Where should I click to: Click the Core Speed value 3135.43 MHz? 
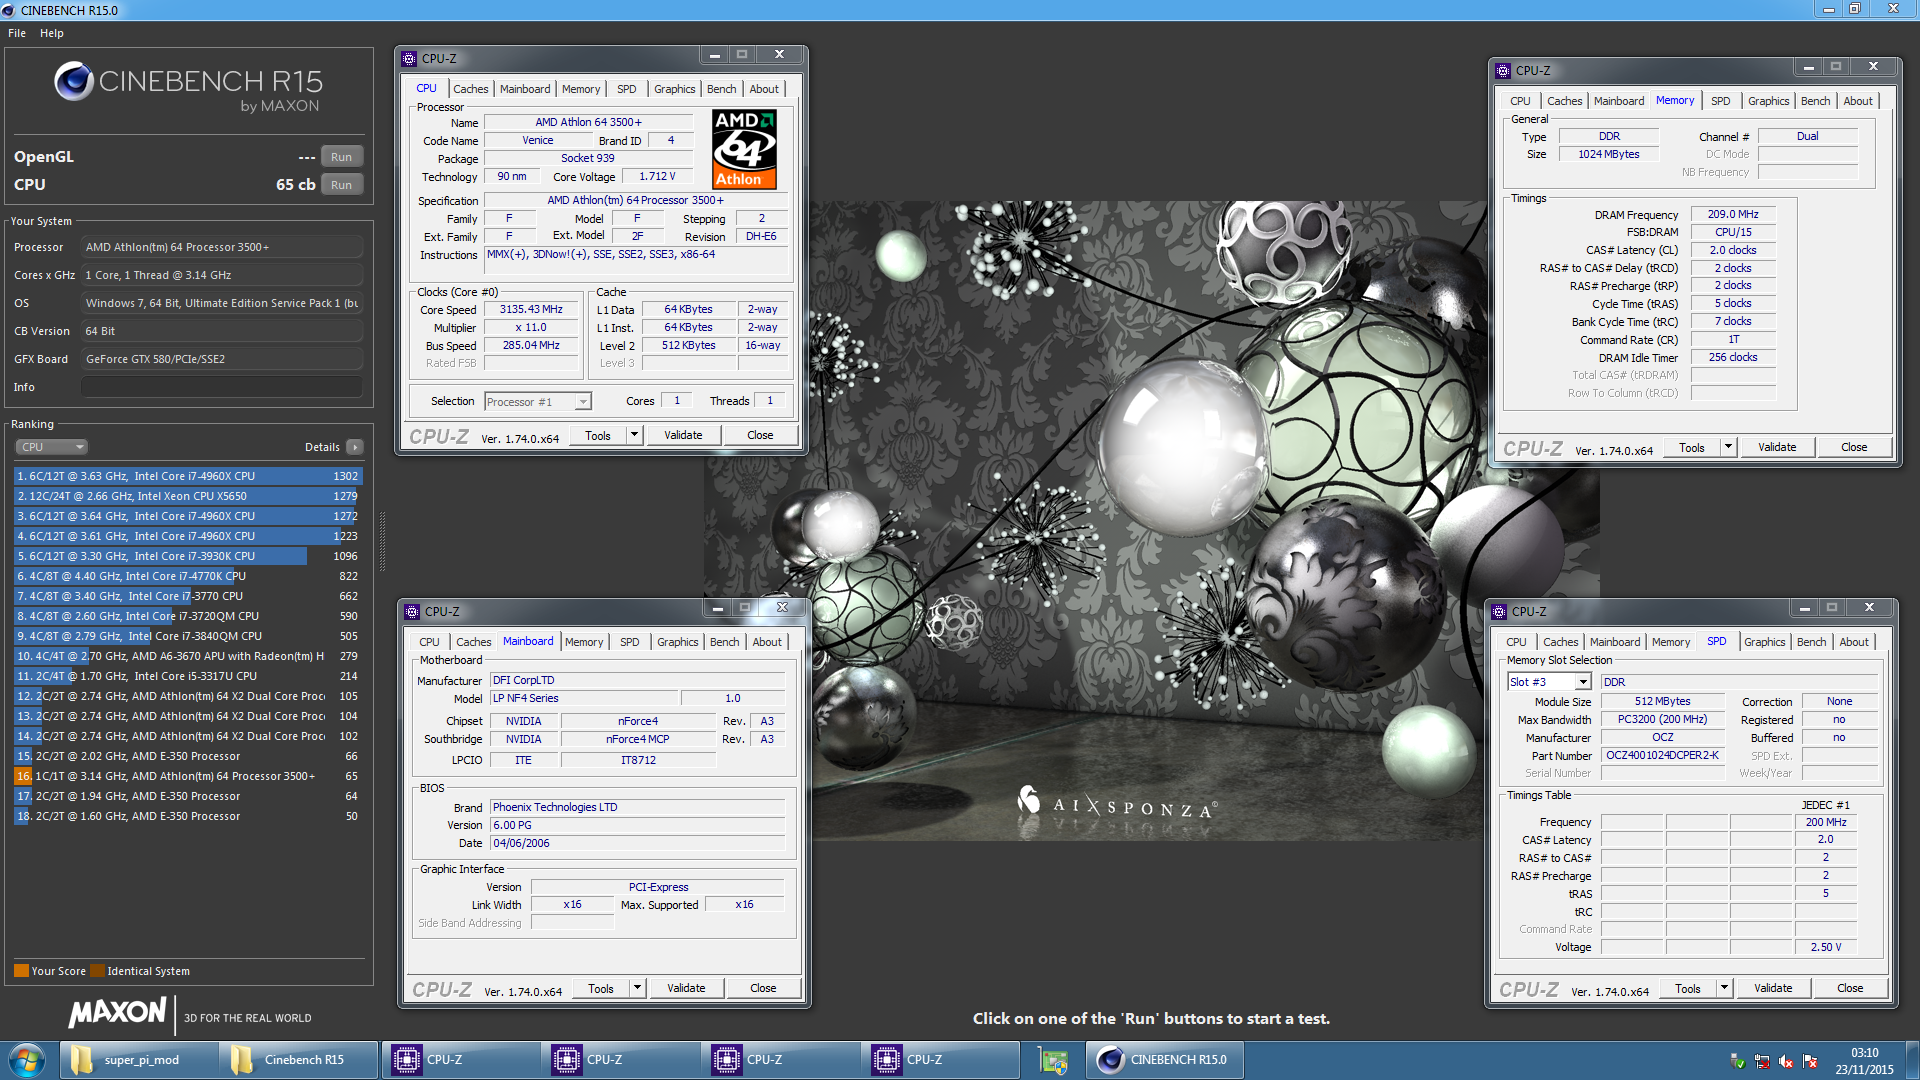pos(531,309)
